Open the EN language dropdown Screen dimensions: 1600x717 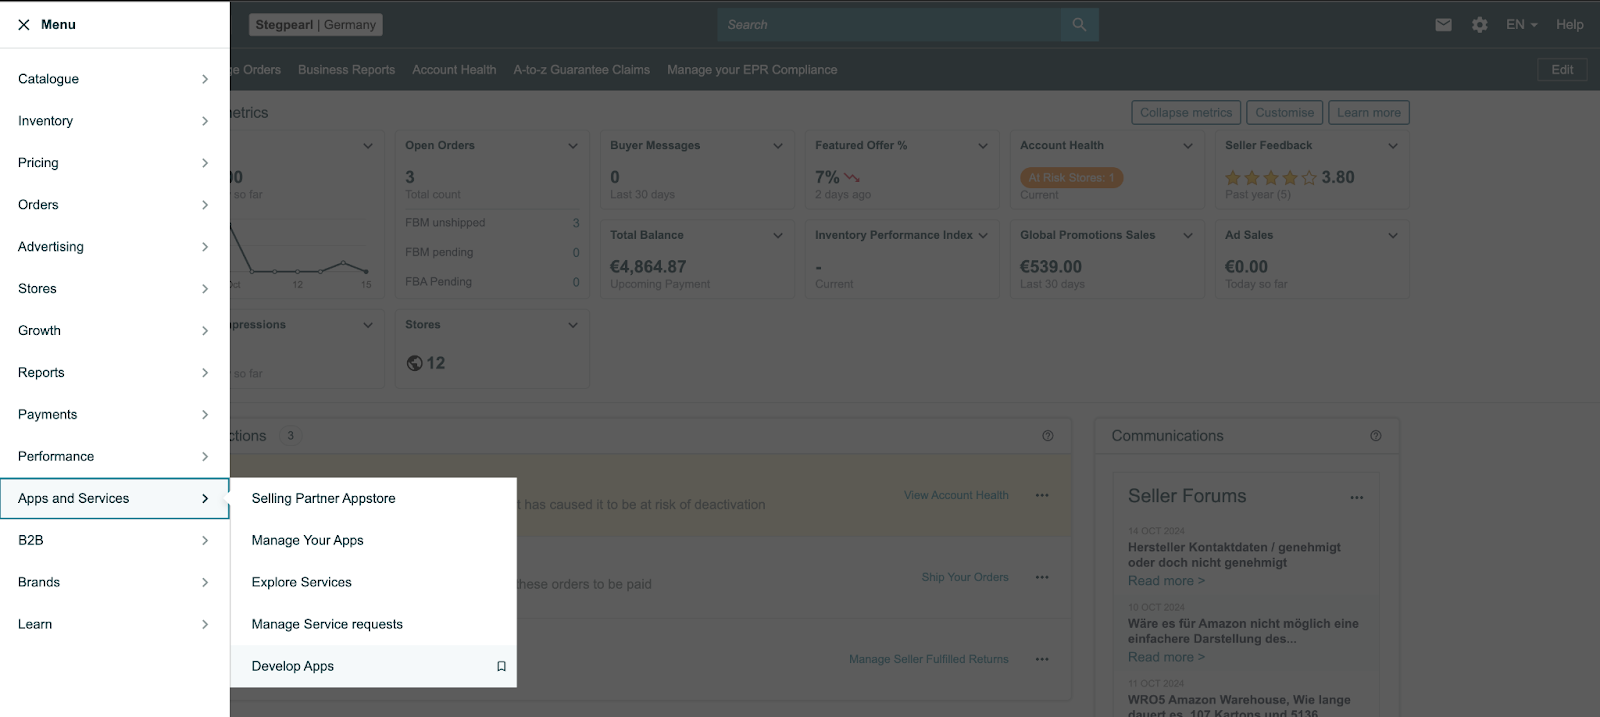[x=1521, y=25]
